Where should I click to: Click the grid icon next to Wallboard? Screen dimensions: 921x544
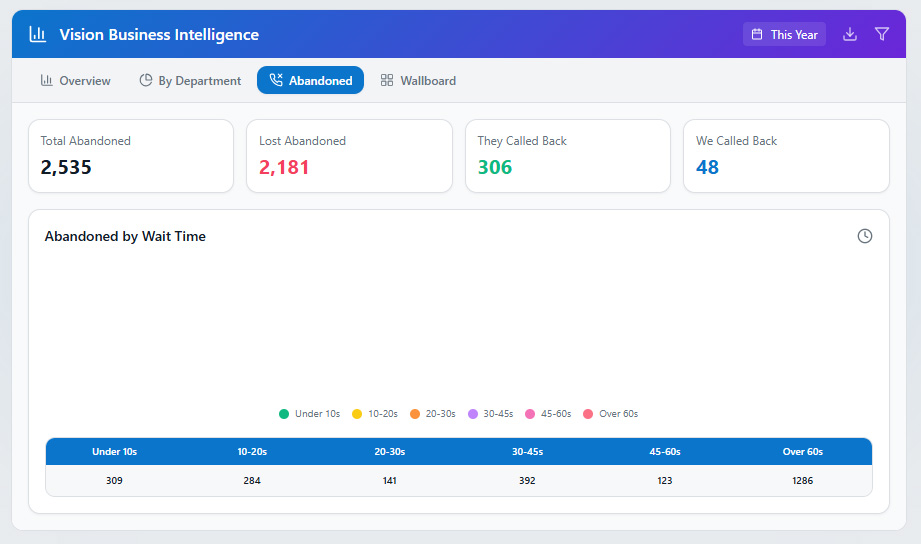pos(387,80)
